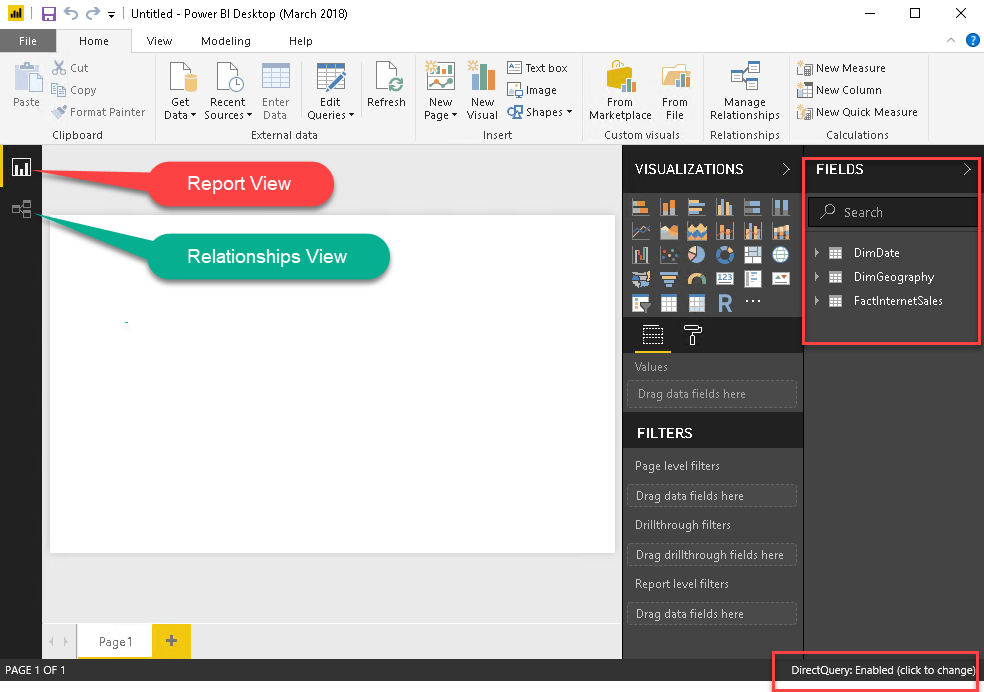Switch to Report View in the sidebar

coord(21,168)
